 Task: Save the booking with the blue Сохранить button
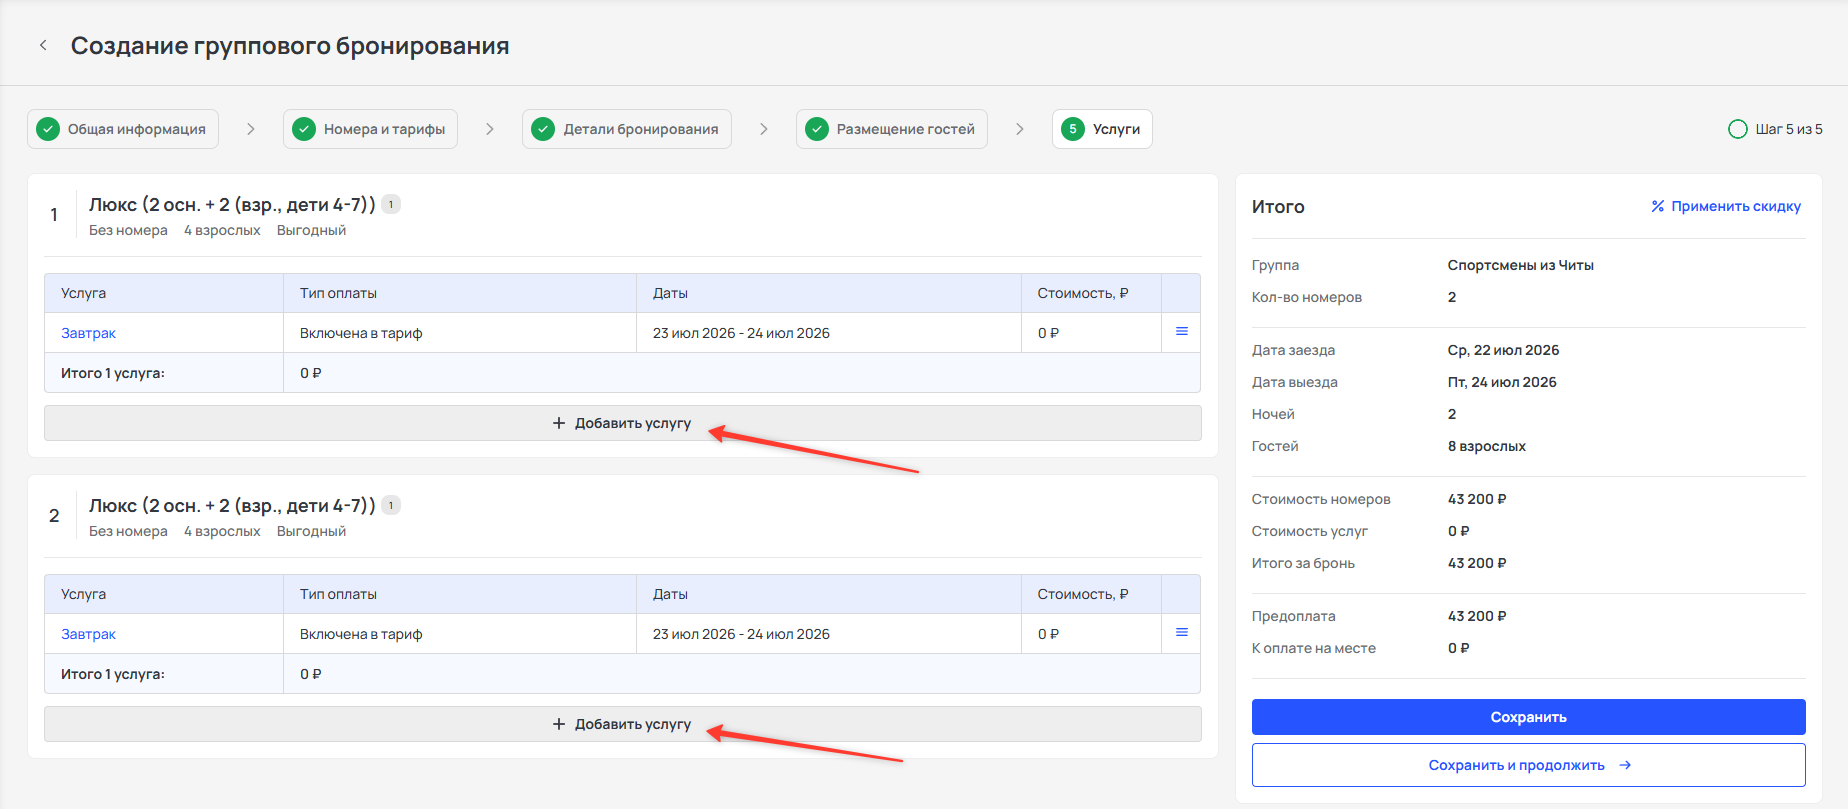(x=1528, y=717)
